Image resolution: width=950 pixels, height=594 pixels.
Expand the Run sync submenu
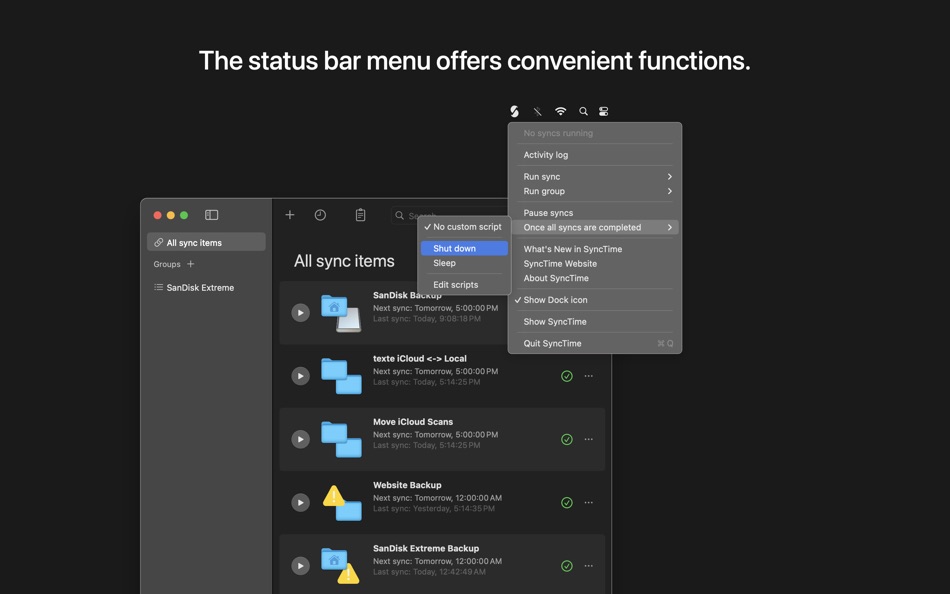pyautogui.click(x=595, y=176)
